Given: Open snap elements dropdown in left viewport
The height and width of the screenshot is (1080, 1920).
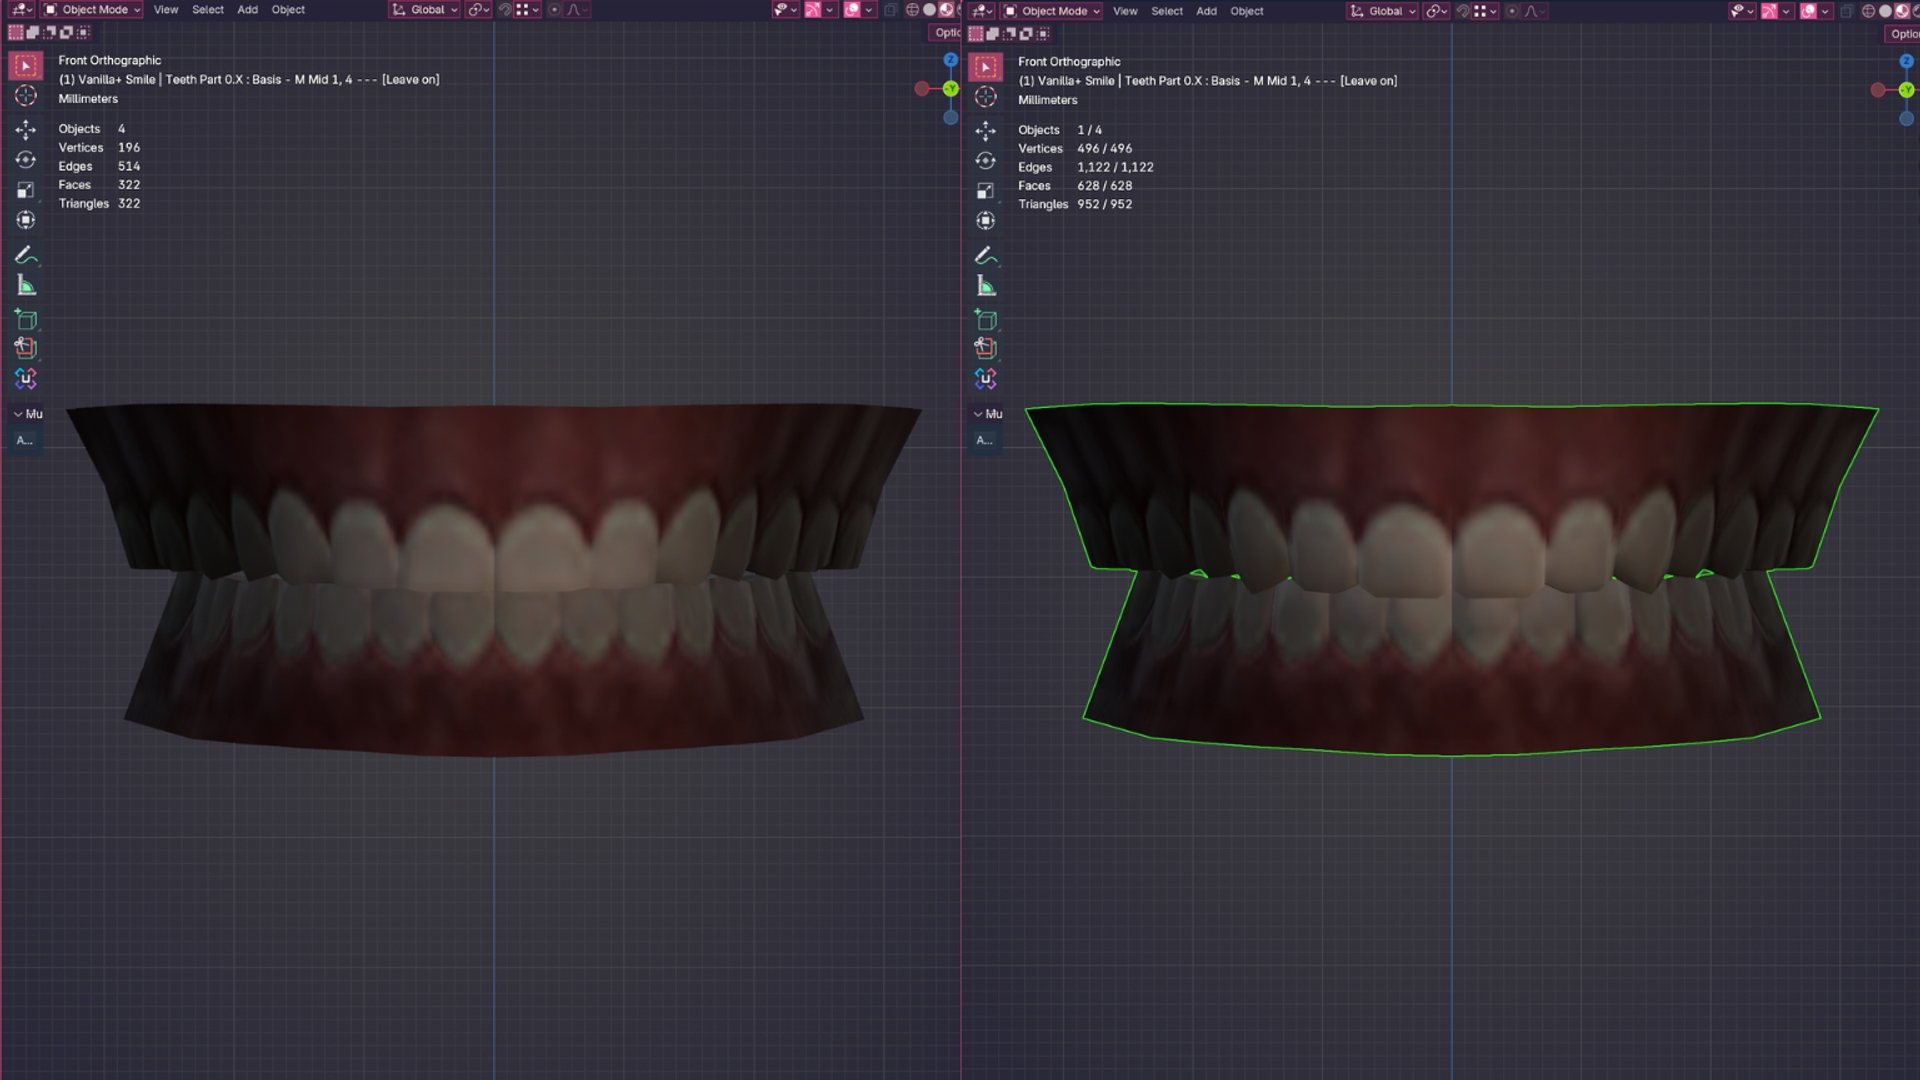Looking at the screenshot, I should [528, 10].
